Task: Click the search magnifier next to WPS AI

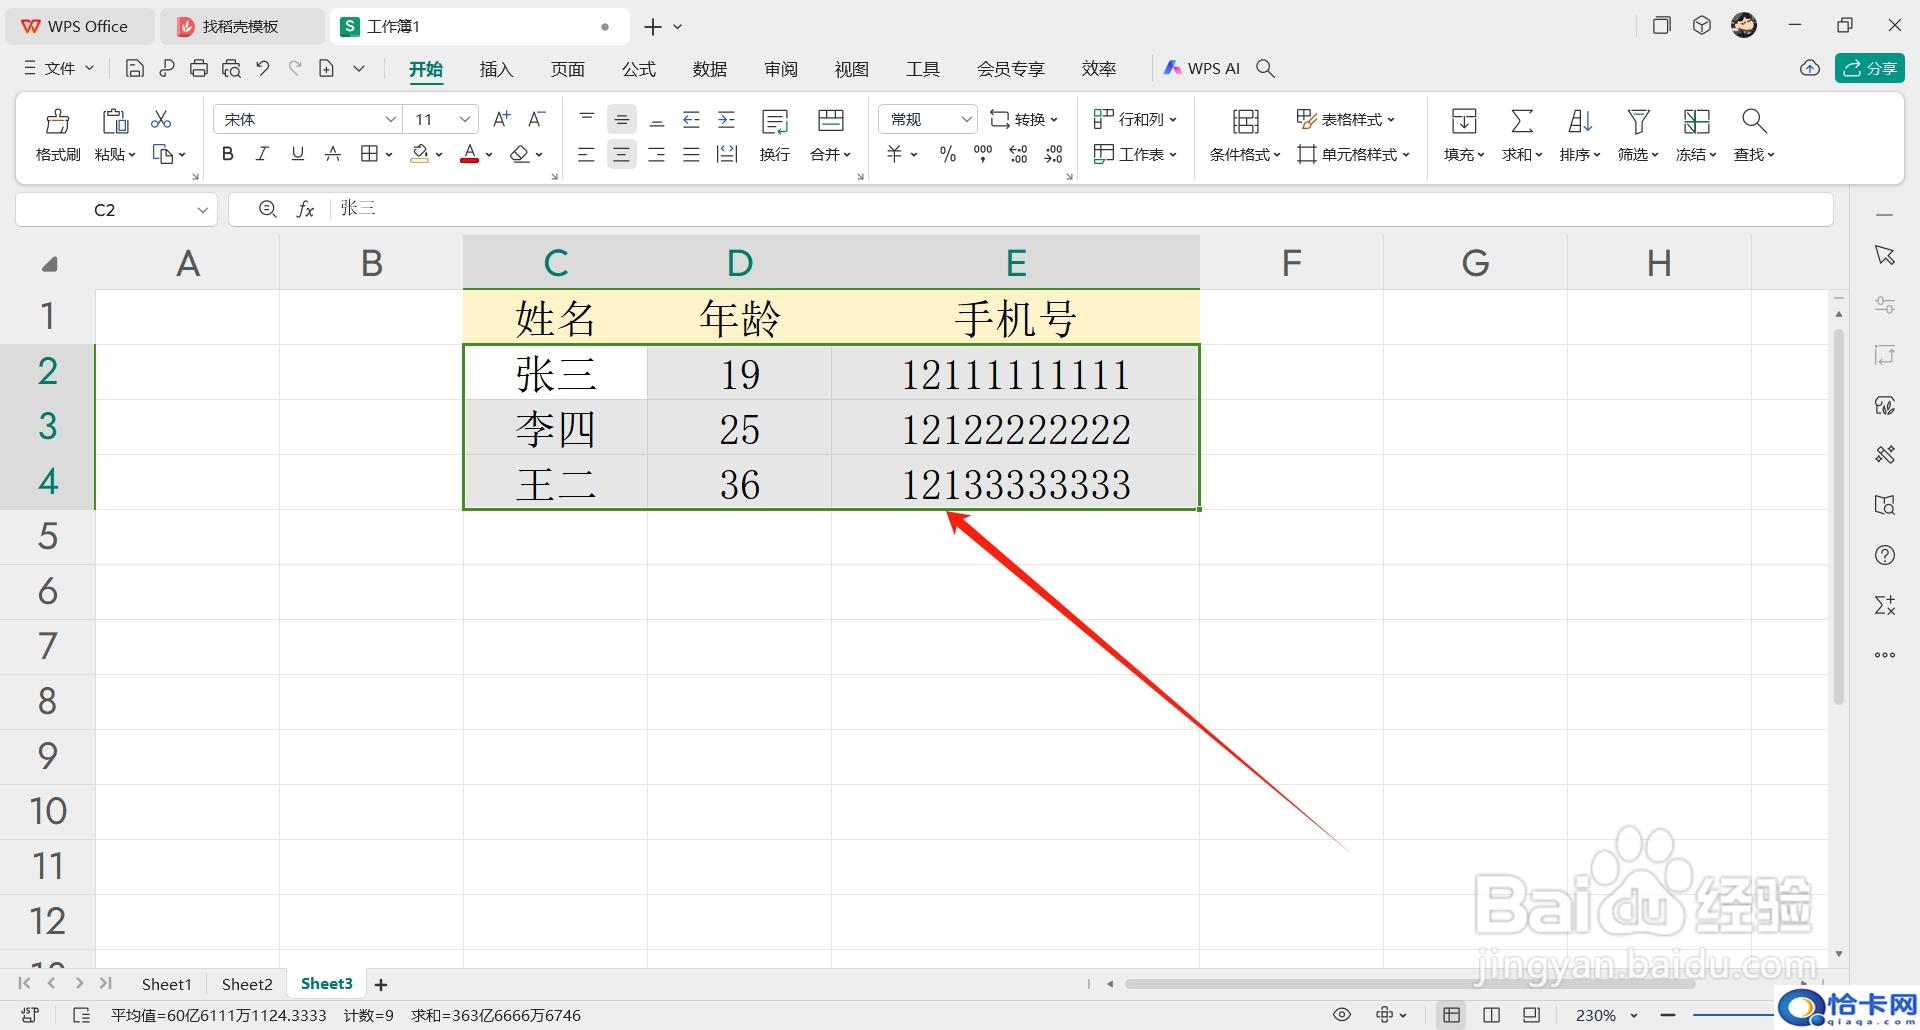Action: click(1265, 68)
